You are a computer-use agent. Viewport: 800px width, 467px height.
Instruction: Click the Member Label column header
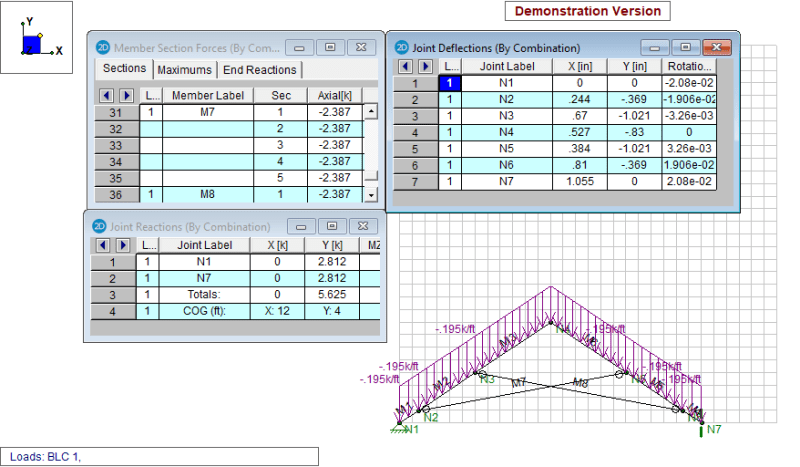pos(208,95)
